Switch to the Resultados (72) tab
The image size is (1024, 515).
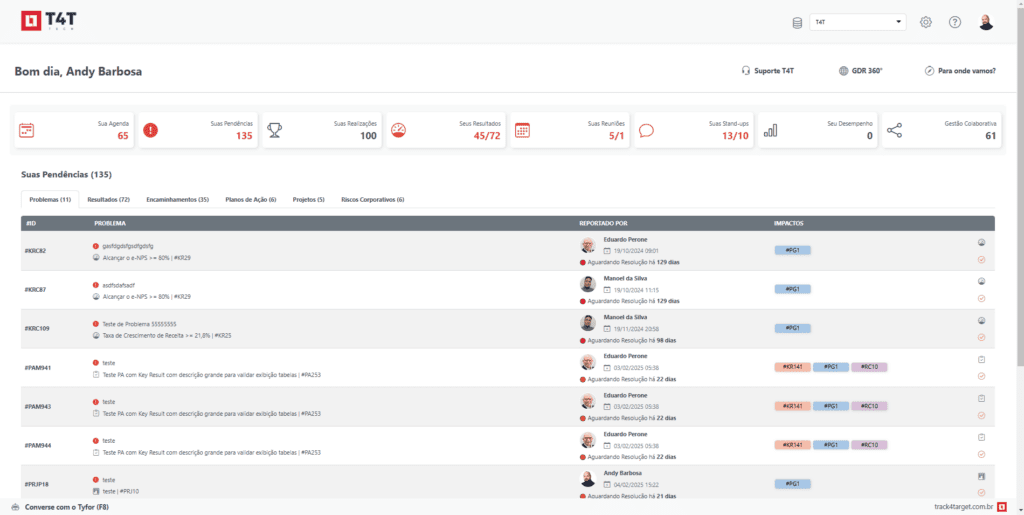108,199
